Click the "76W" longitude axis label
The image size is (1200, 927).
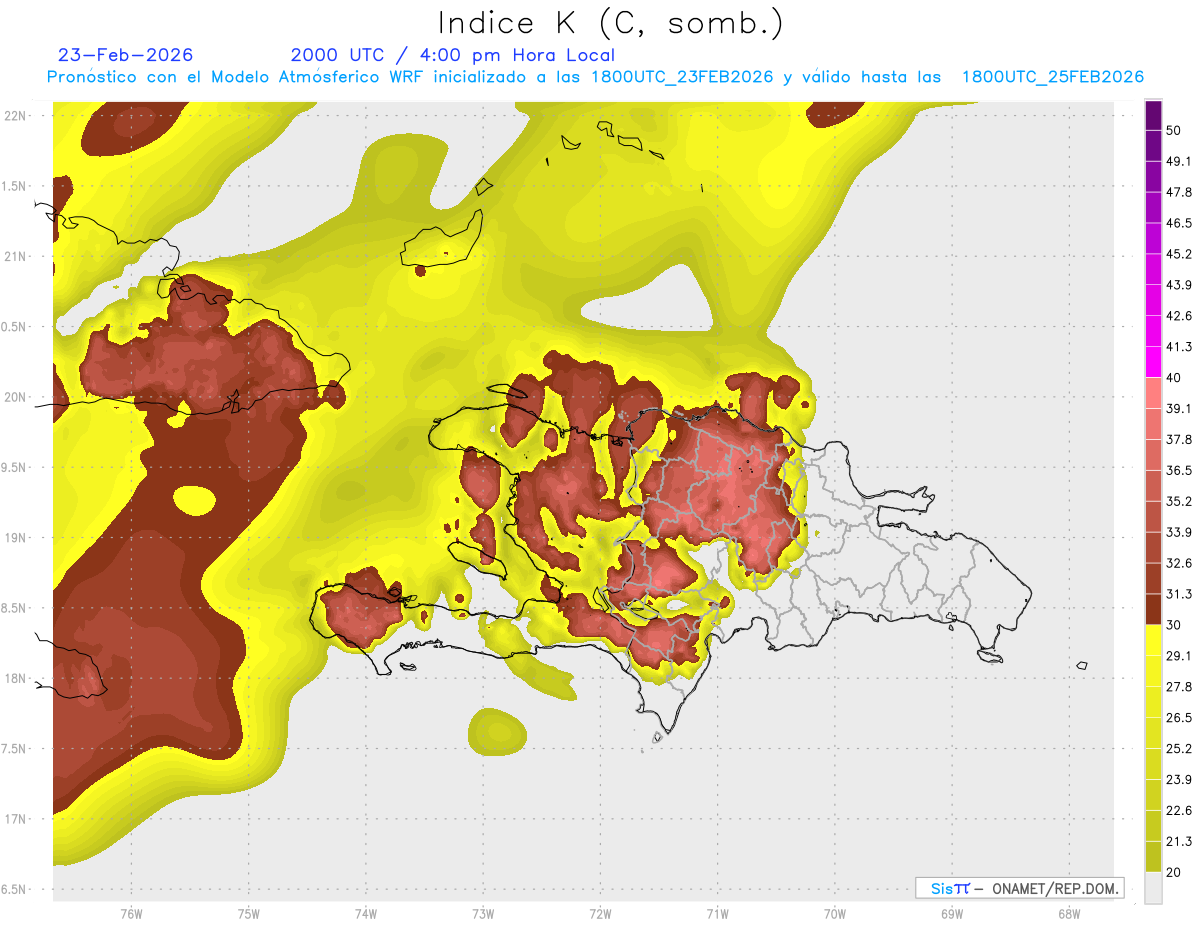[x=131, y=914]
